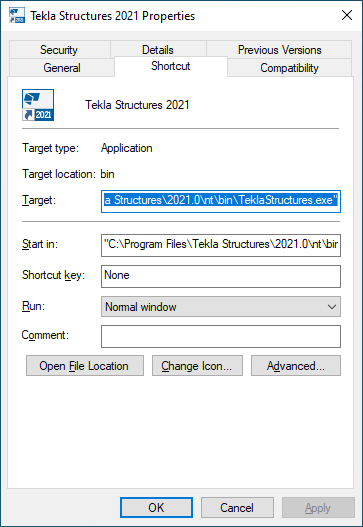
Task: Expand the Run dropdown set to Normal window
Action: tap(221, 307)
